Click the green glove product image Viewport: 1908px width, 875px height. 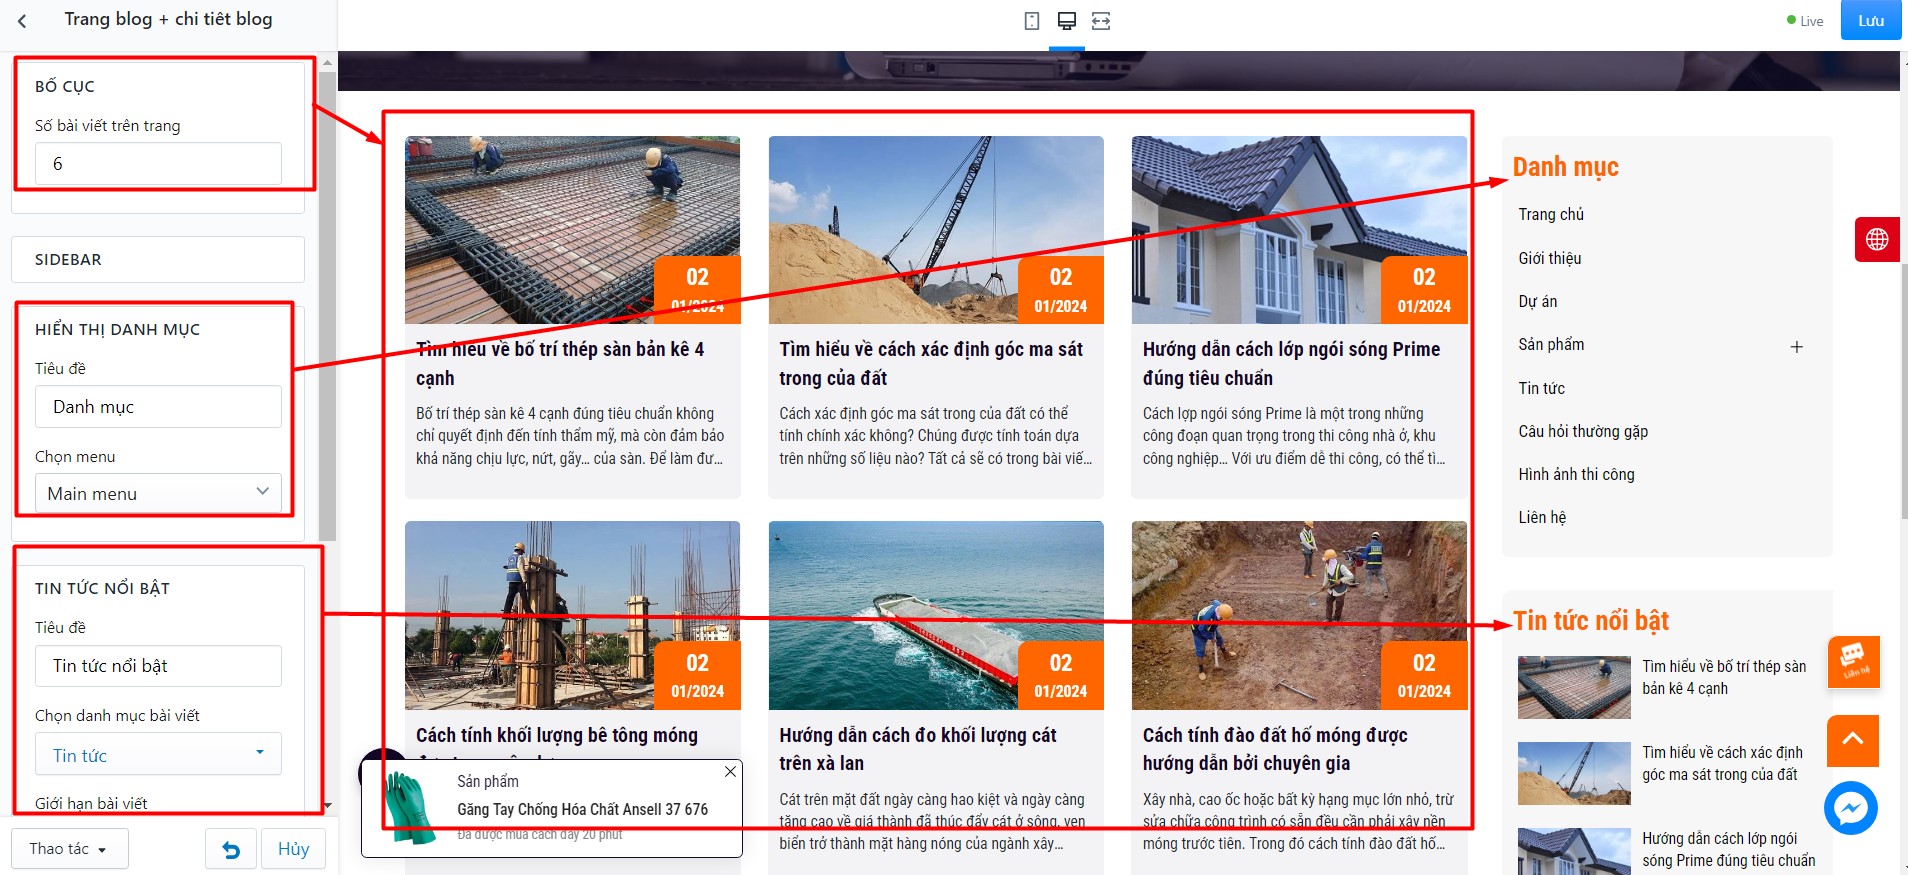point(410,807)
